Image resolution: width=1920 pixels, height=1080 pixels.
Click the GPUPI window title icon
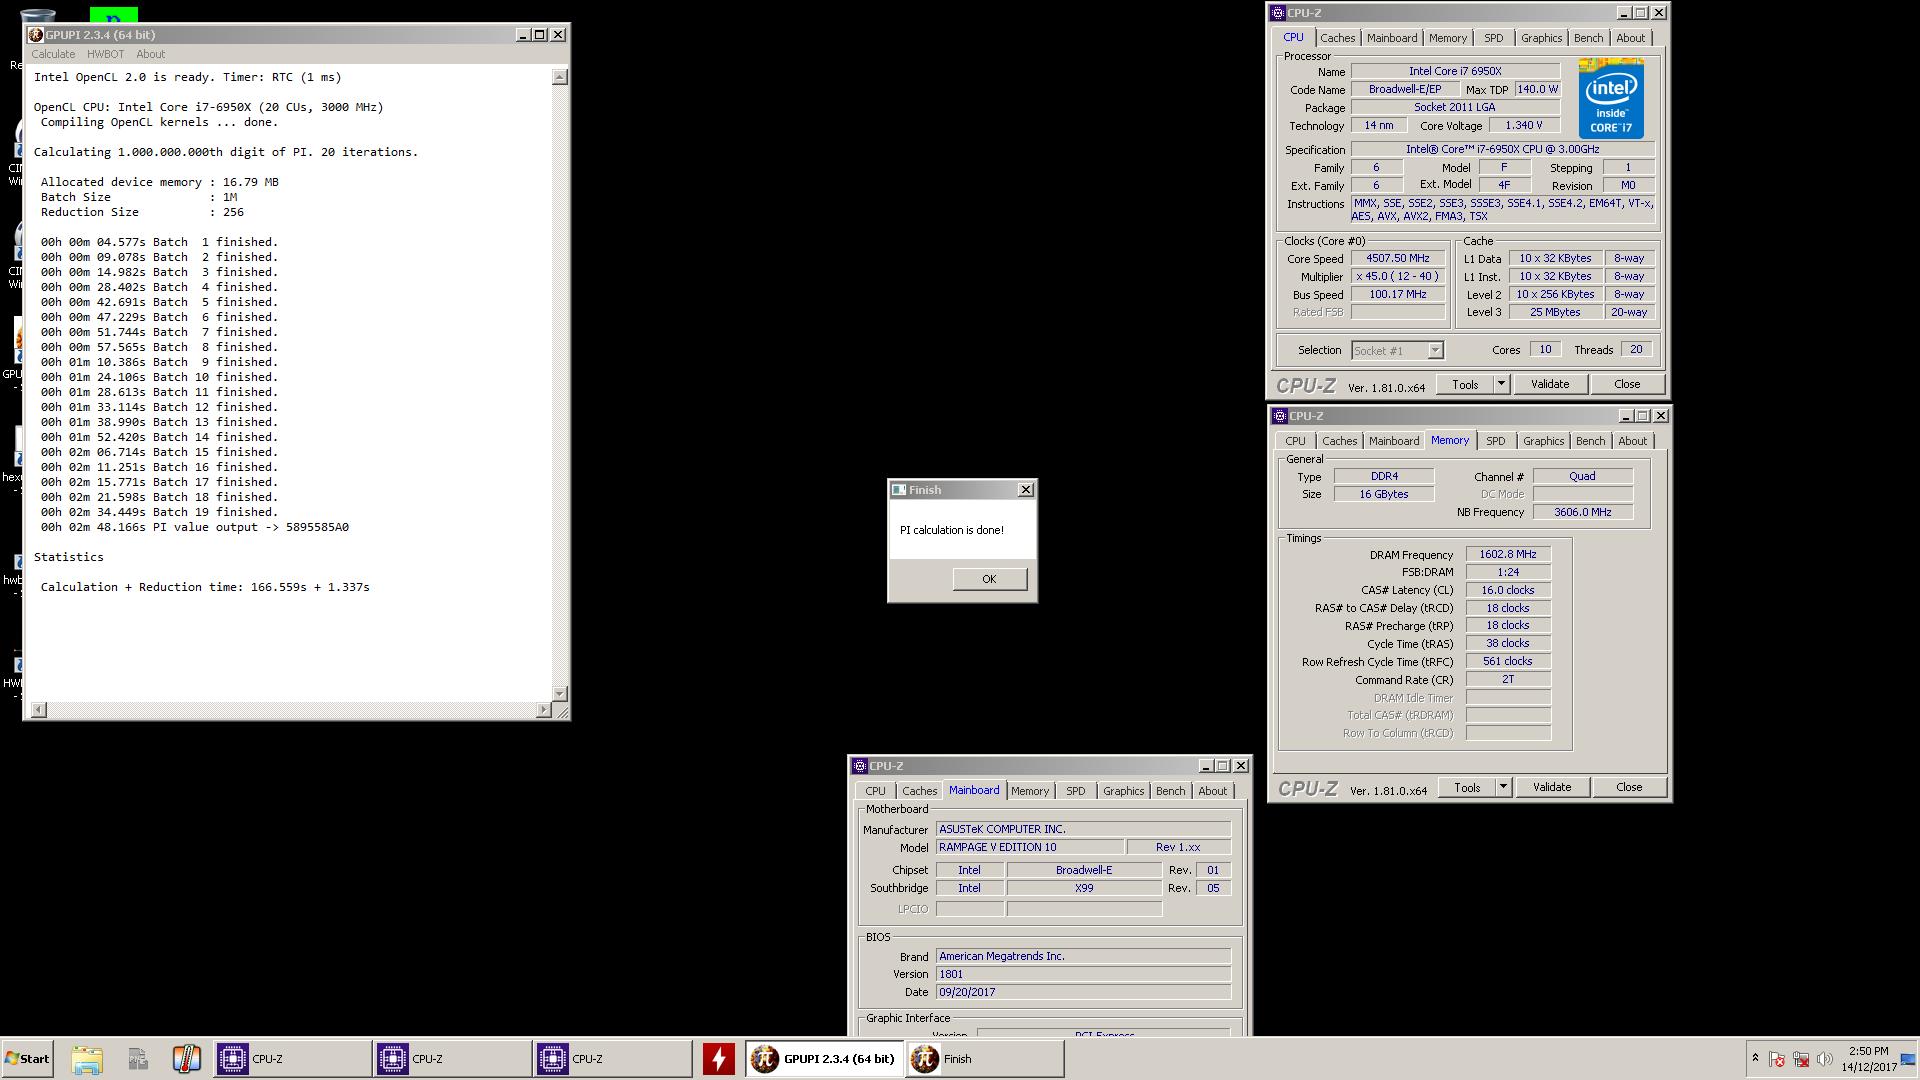coord(36,35)
